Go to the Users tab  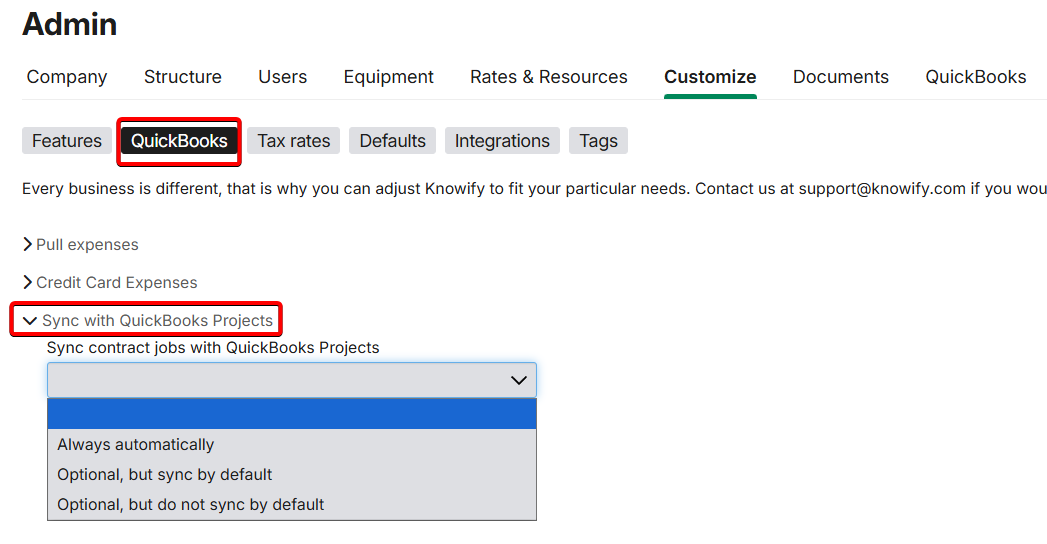point(283,77)
